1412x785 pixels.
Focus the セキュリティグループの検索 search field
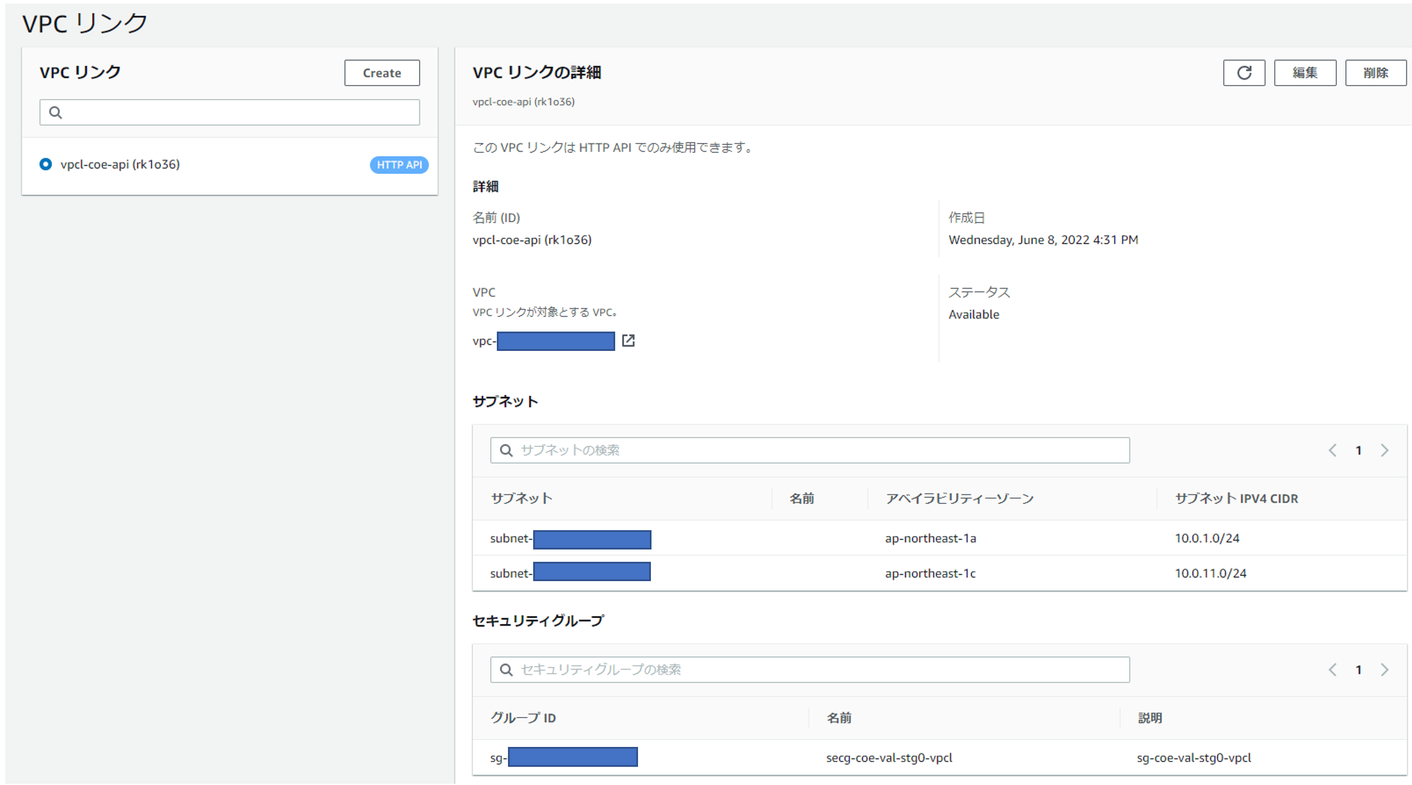(x=820, y=670)
